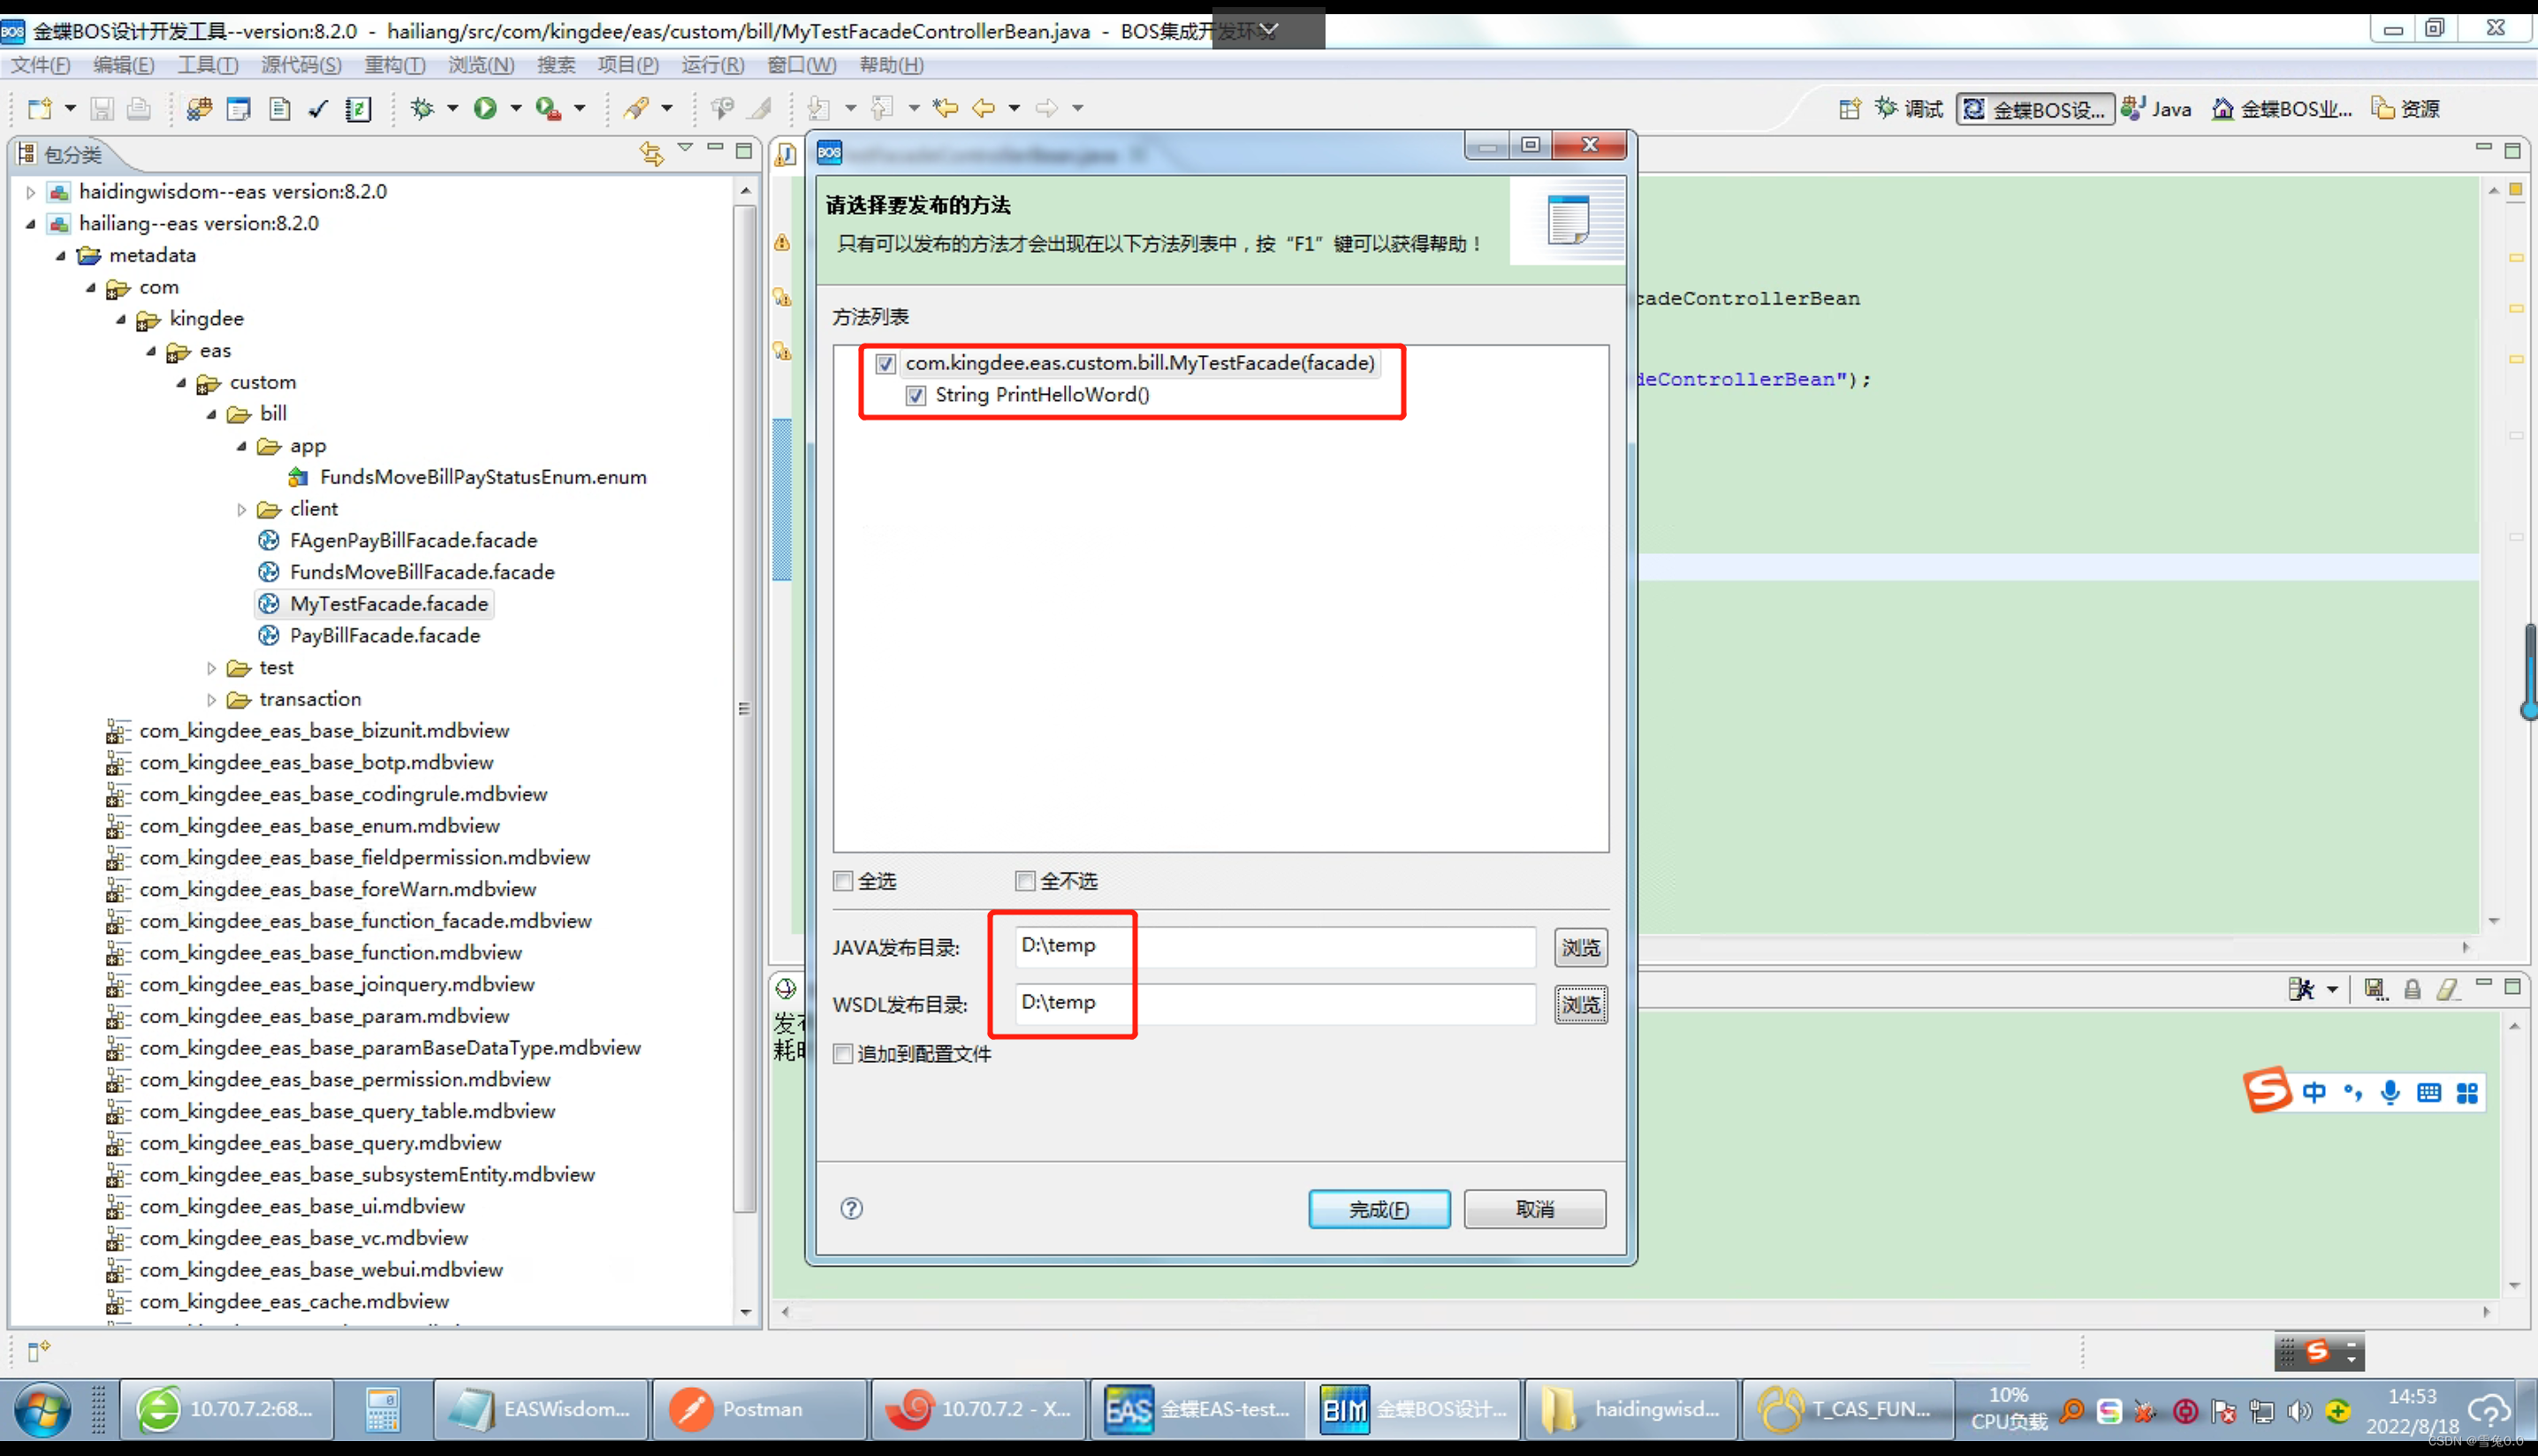
Task: Open the 运行(R) menu
Action: click(x=712, y=64)
